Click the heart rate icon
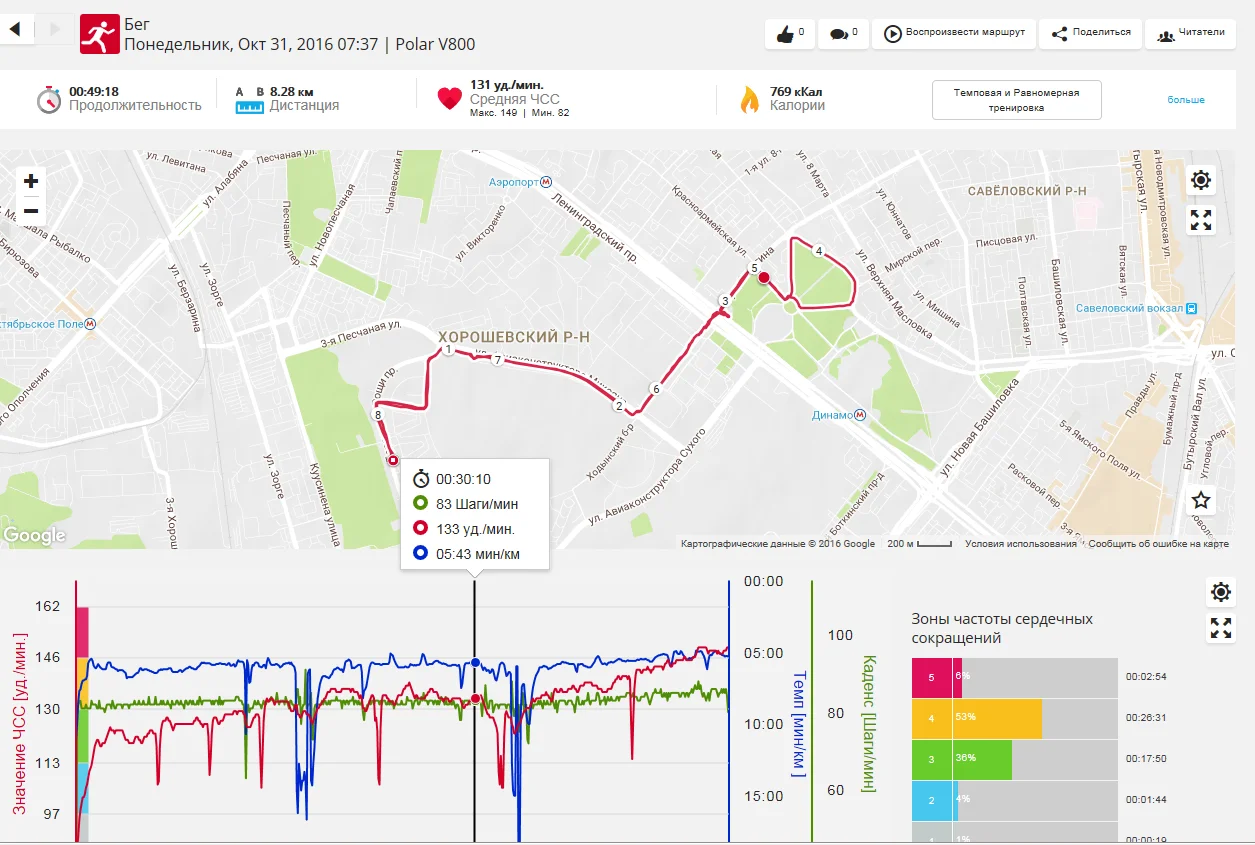1255x845 pixels. click(x=450, y=99)
